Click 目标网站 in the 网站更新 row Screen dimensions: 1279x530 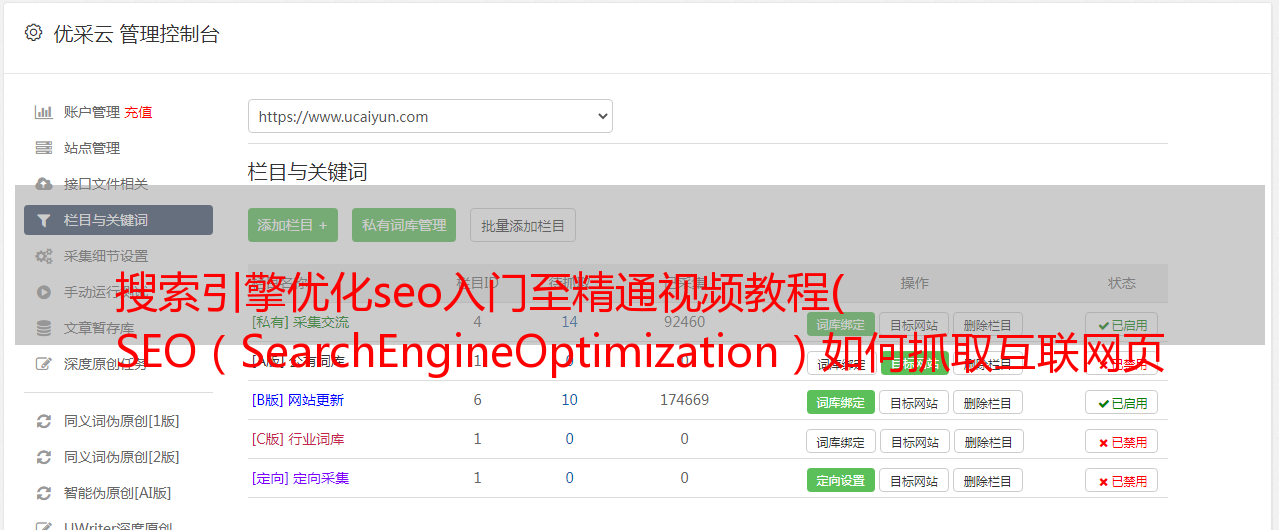coord(914,402)
